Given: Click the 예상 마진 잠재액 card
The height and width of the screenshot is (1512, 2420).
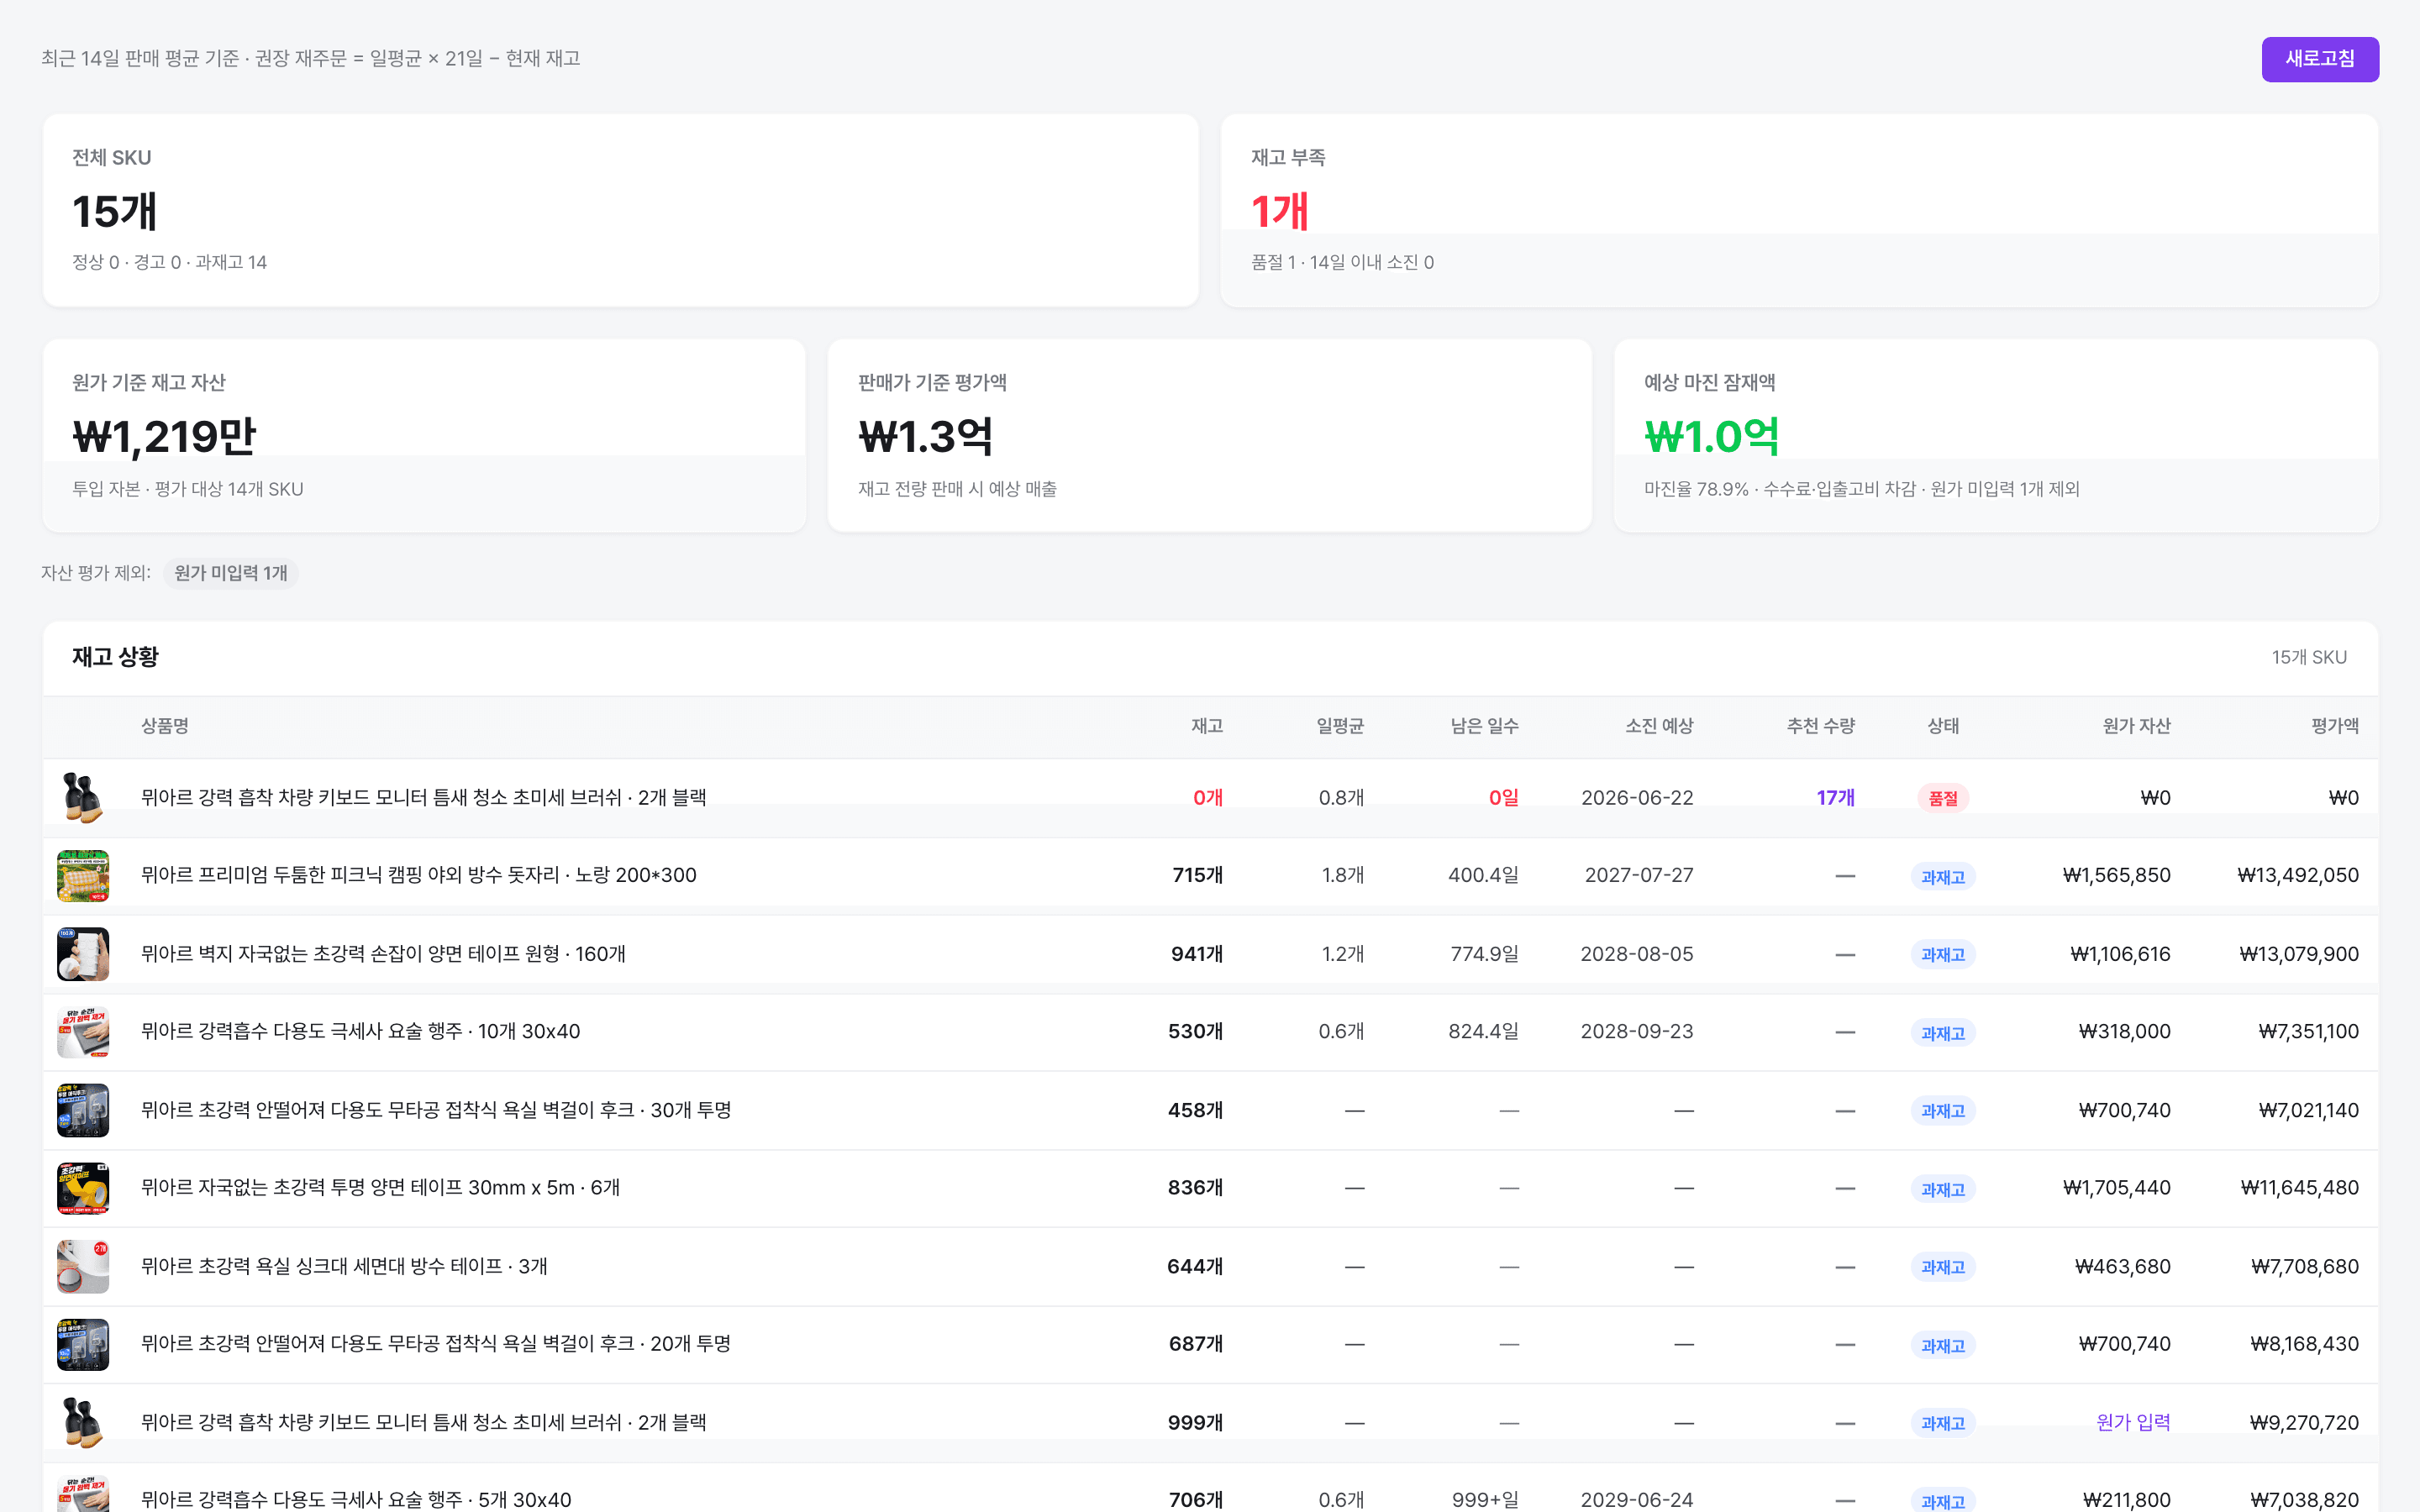Looking at the screenshot, I should point(1995,435).
